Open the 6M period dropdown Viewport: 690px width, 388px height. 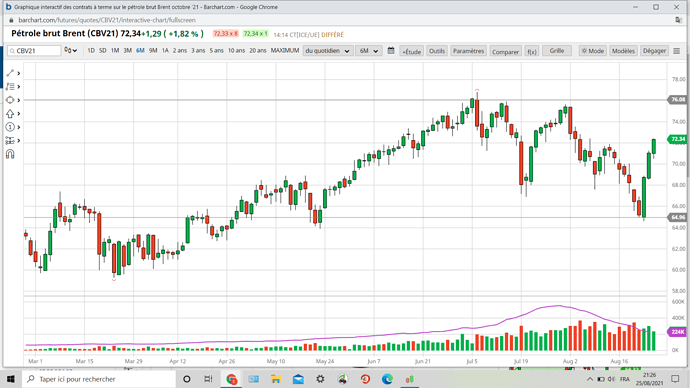click(368, 51)
